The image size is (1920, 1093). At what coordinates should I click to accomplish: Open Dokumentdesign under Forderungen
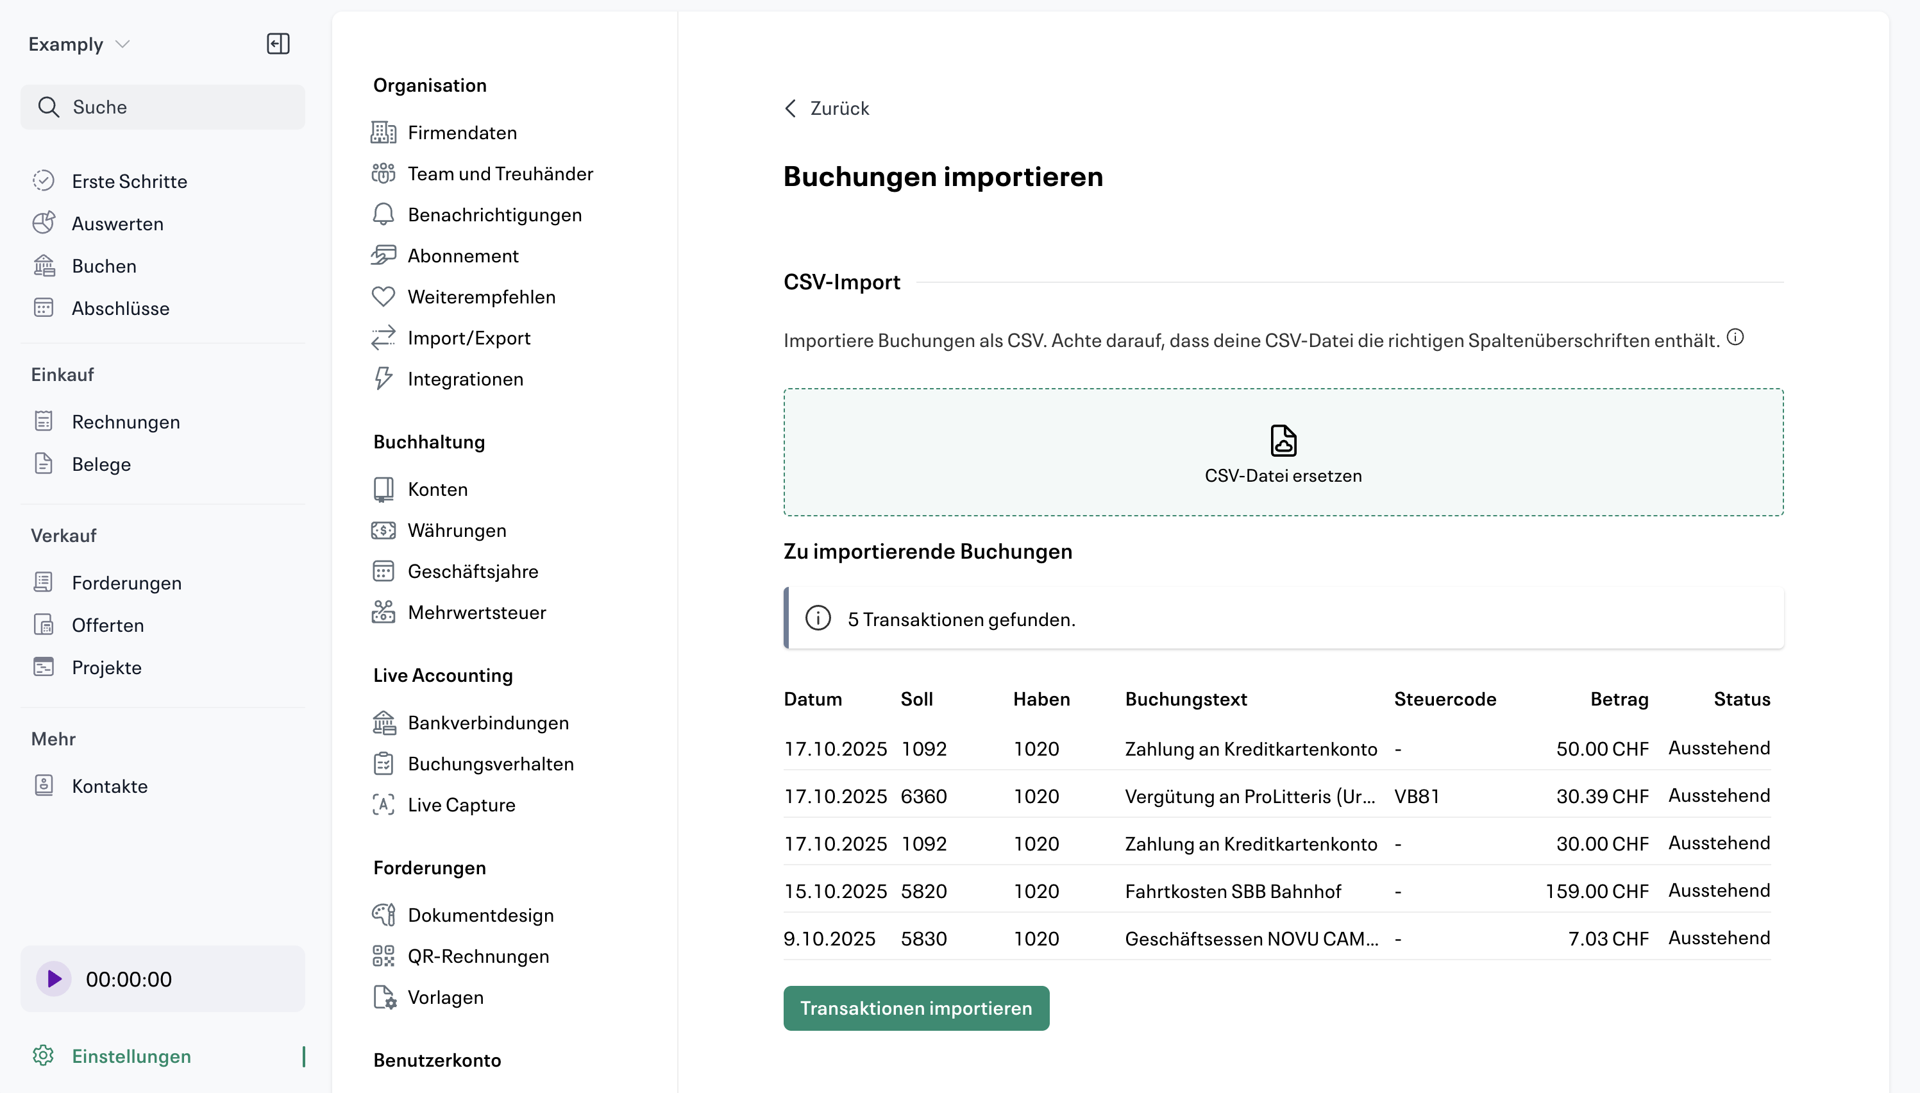tap(480, 915)
